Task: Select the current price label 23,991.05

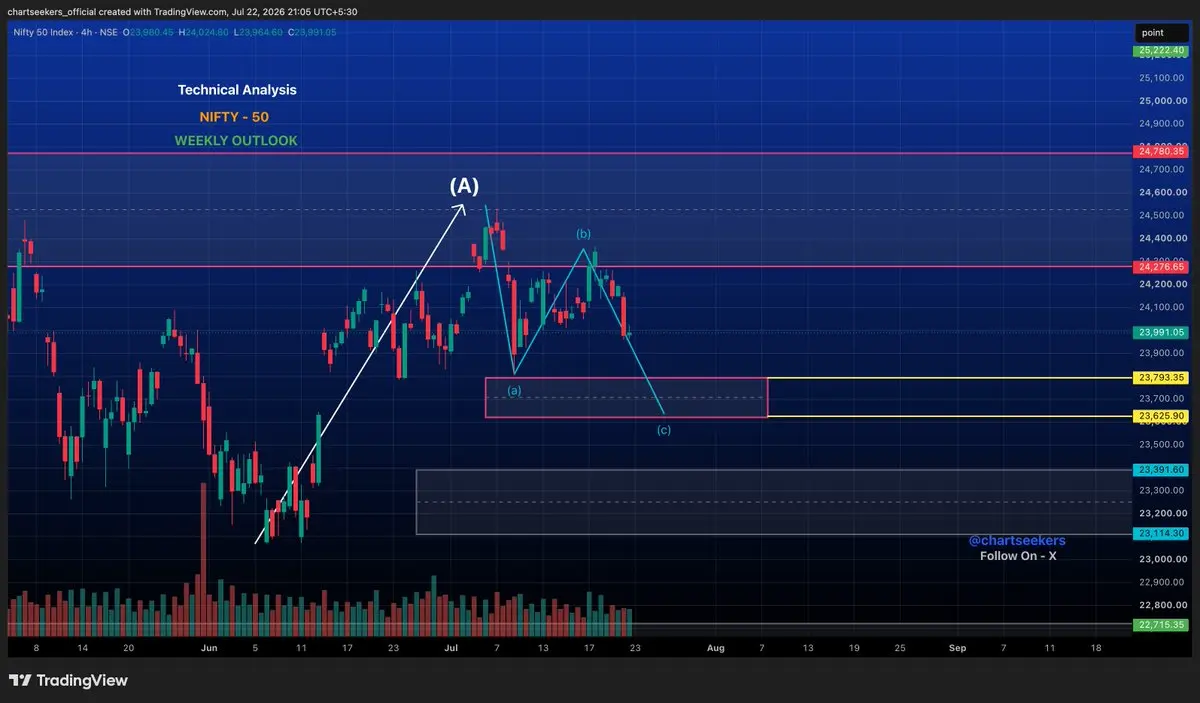Action: 1159,332
